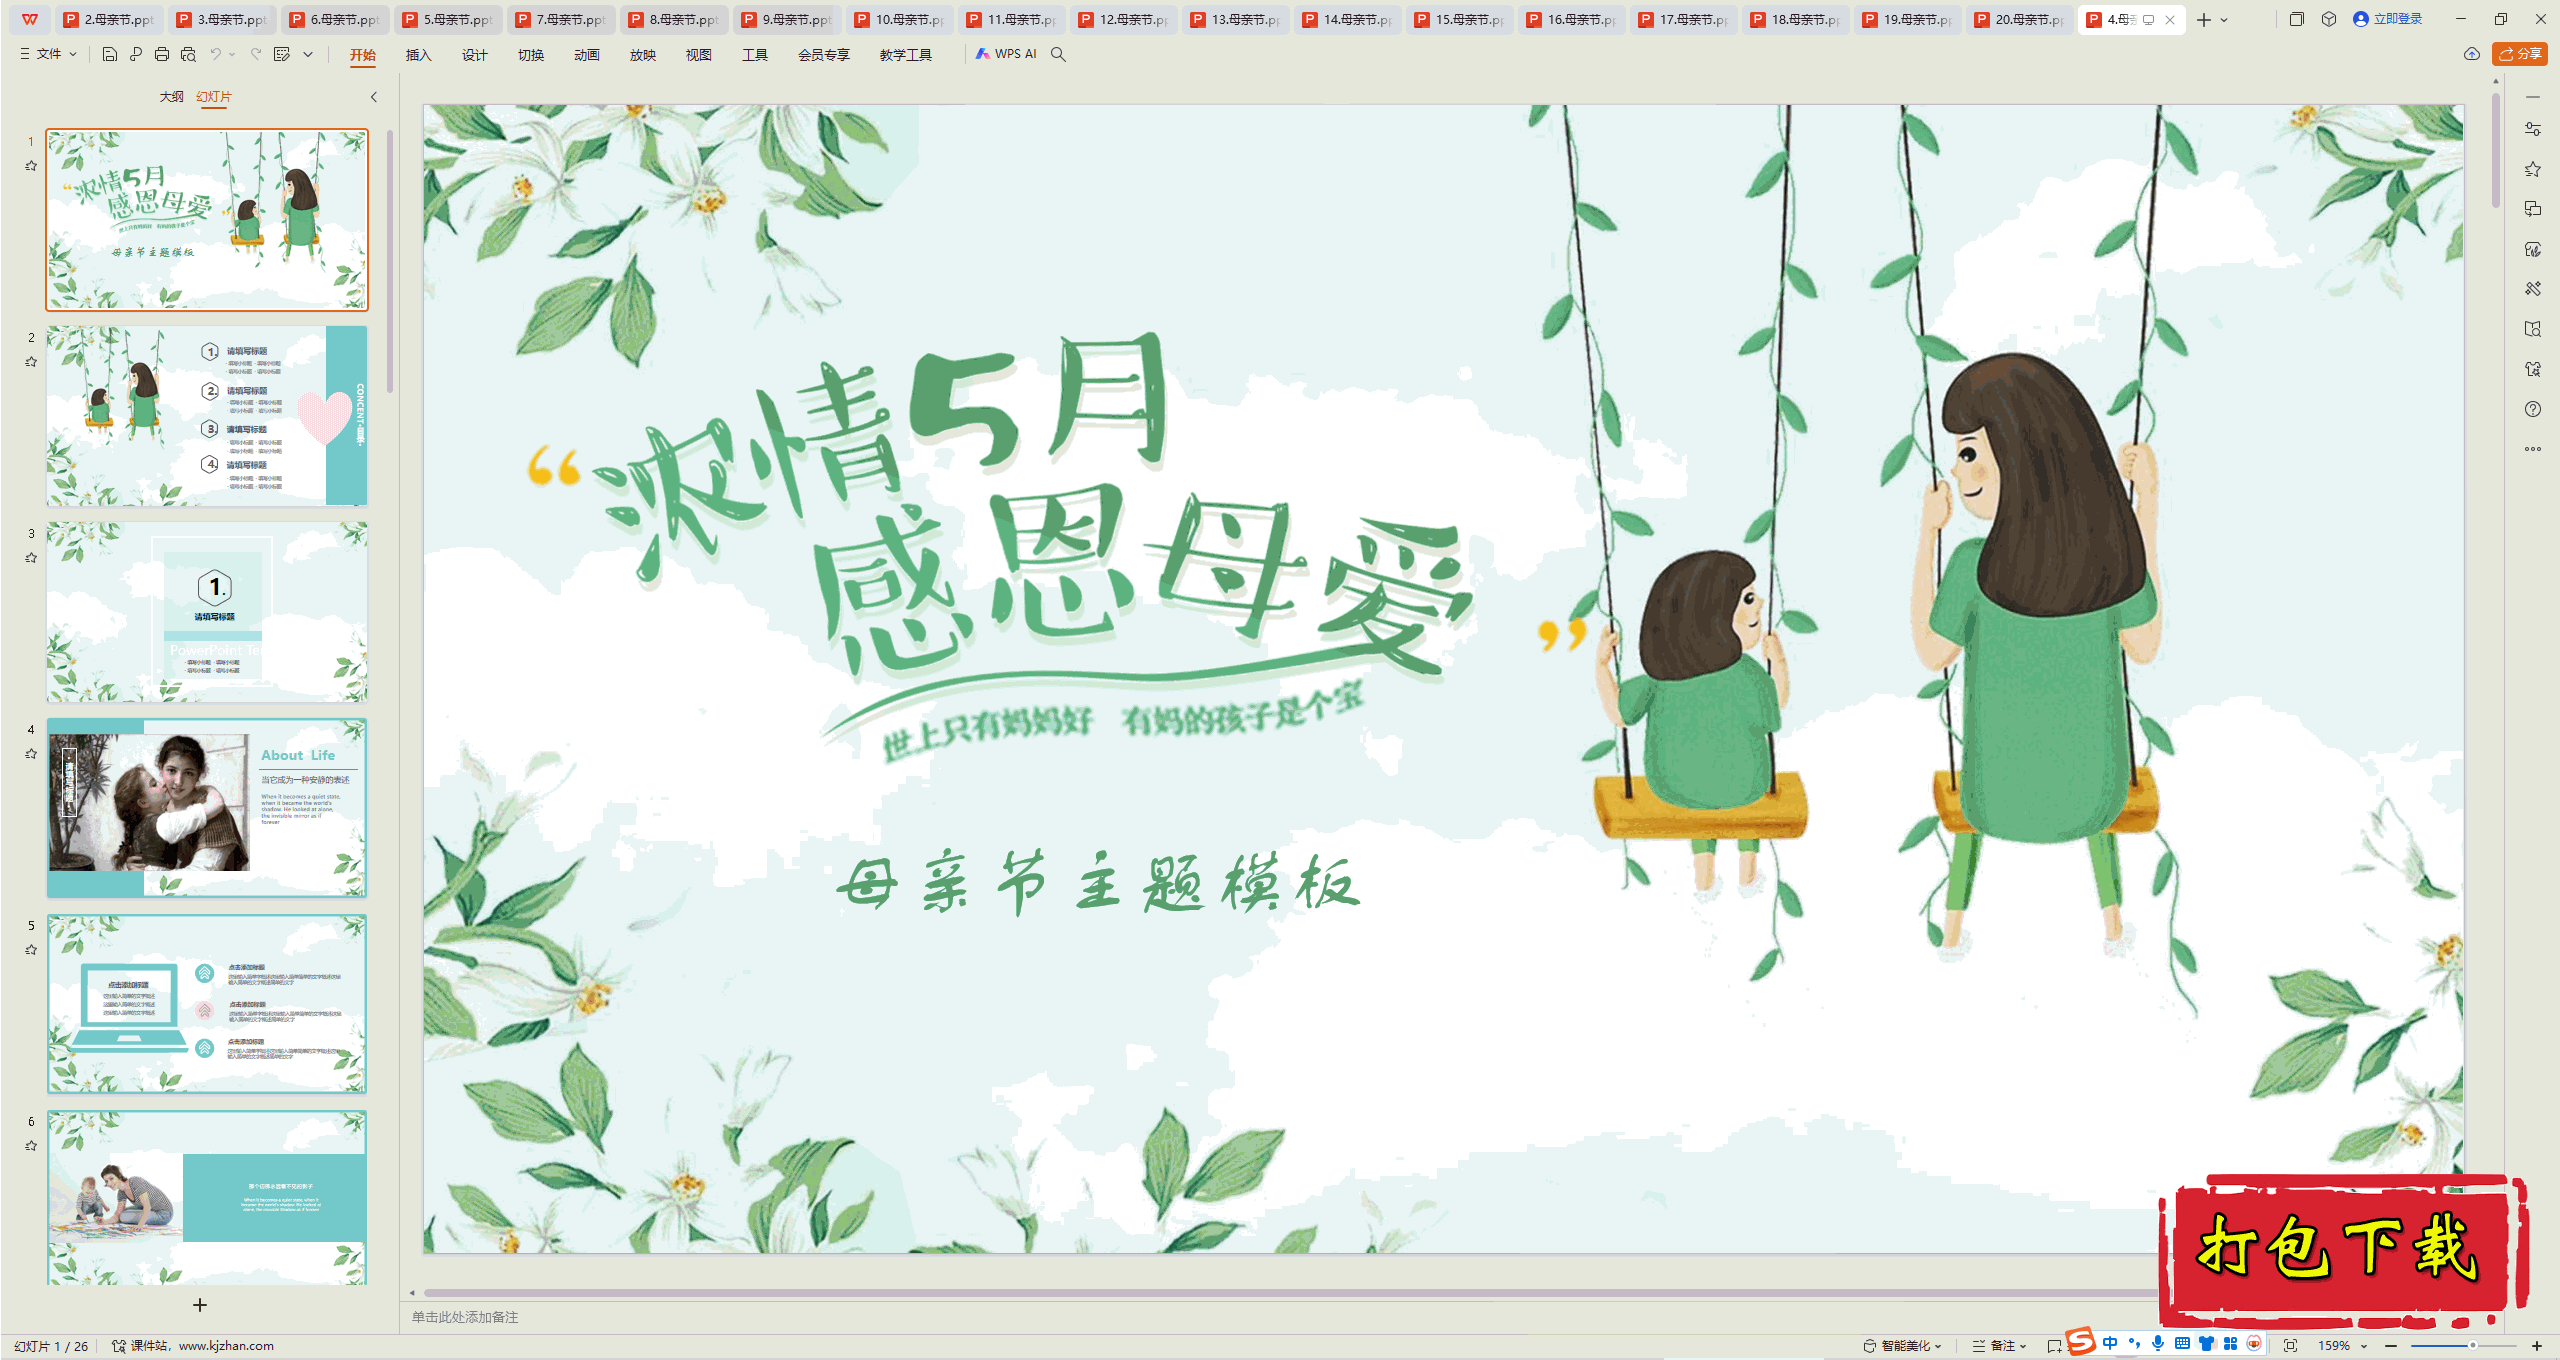Collapse the slide thumbnail panel
The width and height of the screenshot is (2560, 1360).
pyautogui.click(x=374, y=97)
